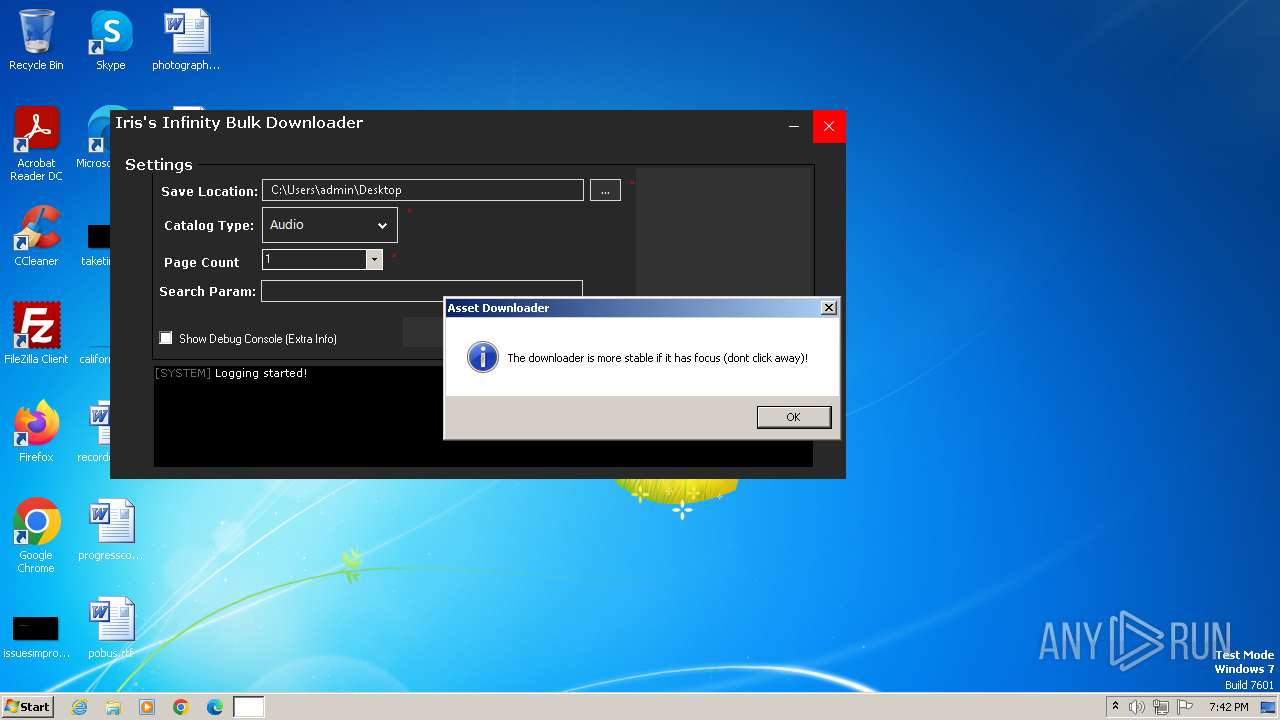
Task: Click OK in Asset Downloader dialog
Action: click(793, 417)
